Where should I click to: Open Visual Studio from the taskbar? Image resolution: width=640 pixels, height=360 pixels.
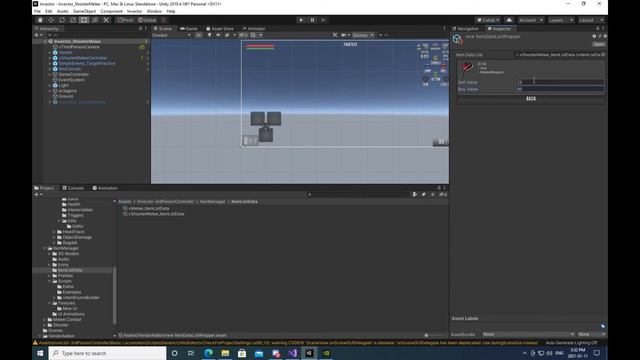pos(292,353)
